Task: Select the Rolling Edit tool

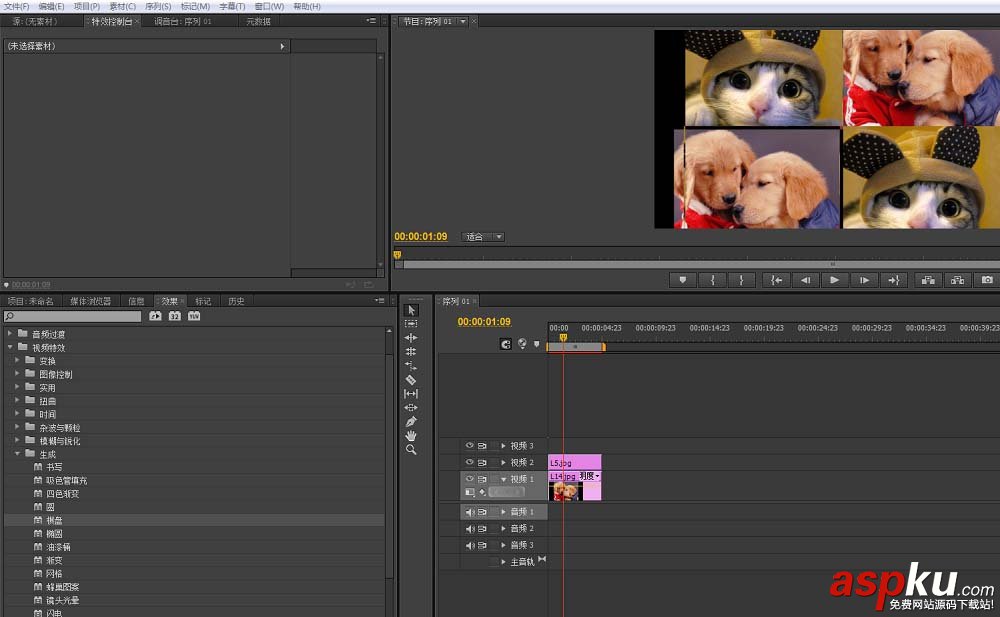Action: point(411,352)
